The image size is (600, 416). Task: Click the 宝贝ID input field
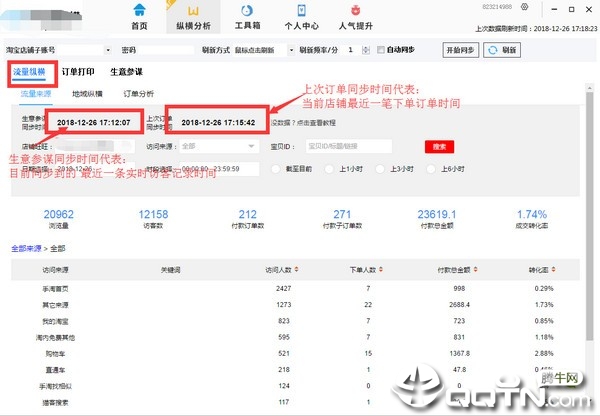[349, 146]
